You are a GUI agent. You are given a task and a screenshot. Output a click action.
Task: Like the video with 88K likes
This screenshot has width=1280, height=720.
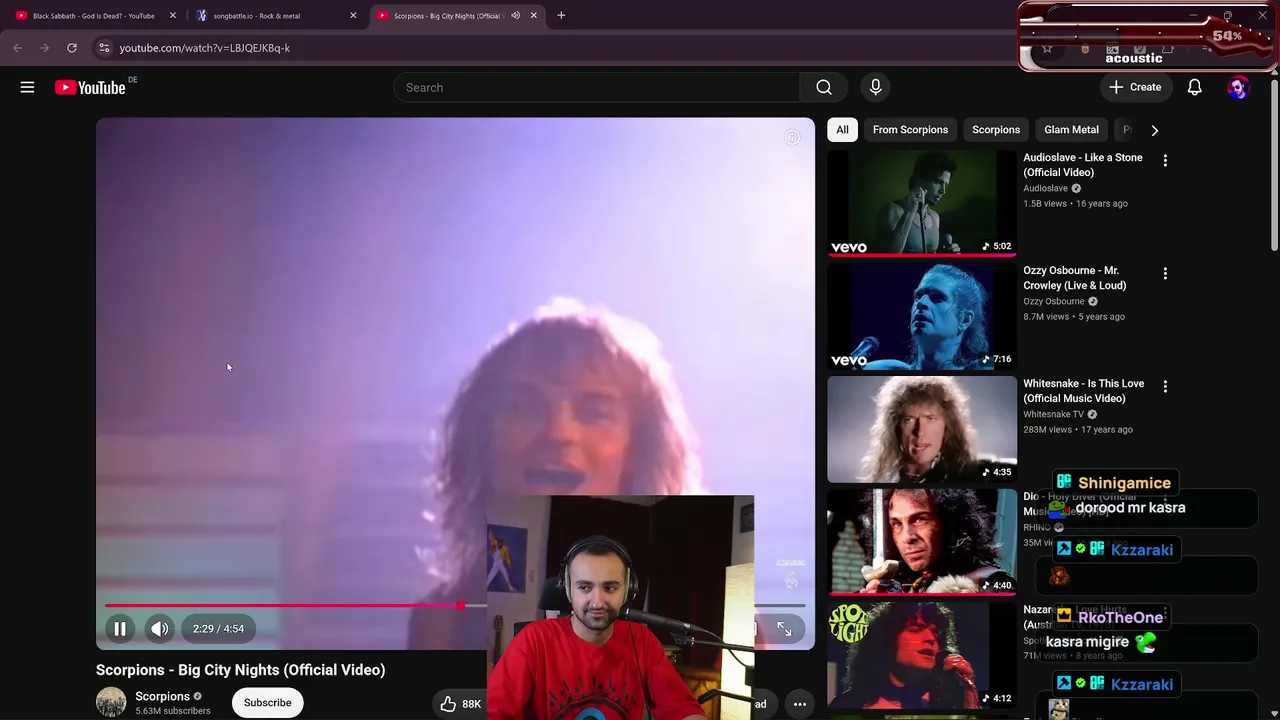coord(461,703)
